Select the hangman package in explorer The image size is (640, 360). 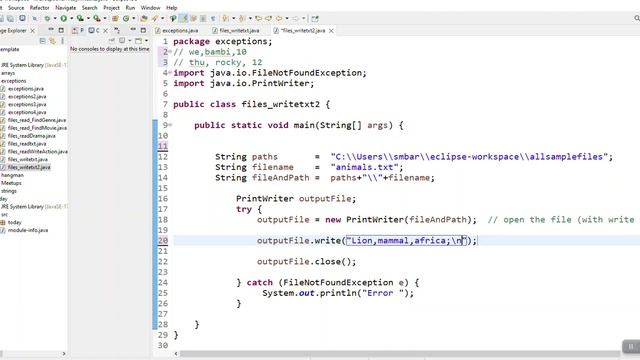[x=12, y=175]
